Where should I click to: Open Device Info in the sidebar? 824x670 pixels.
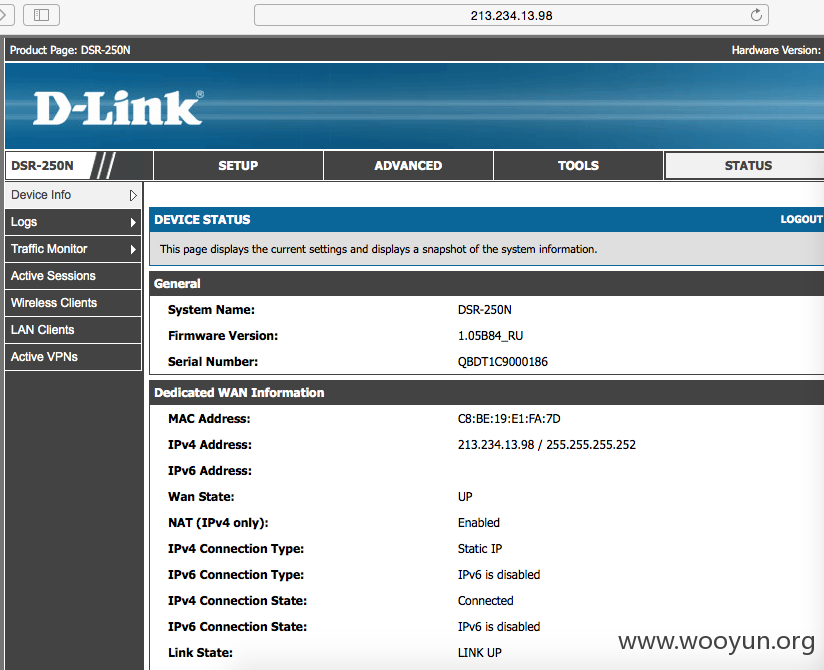pos(73,195)
